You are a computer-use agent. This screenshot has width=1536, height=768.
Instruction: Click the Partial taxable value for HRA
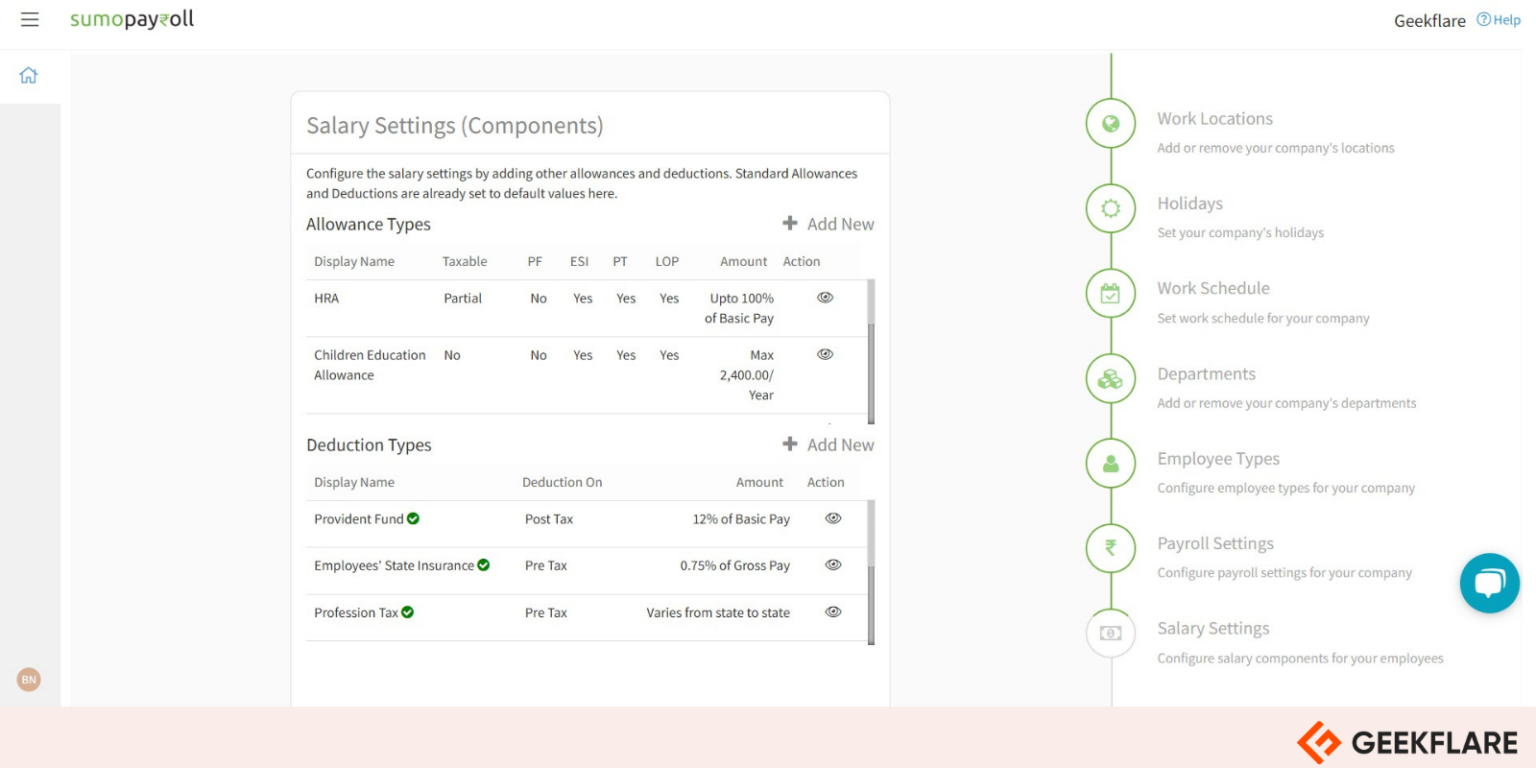(x=463, y=298)
